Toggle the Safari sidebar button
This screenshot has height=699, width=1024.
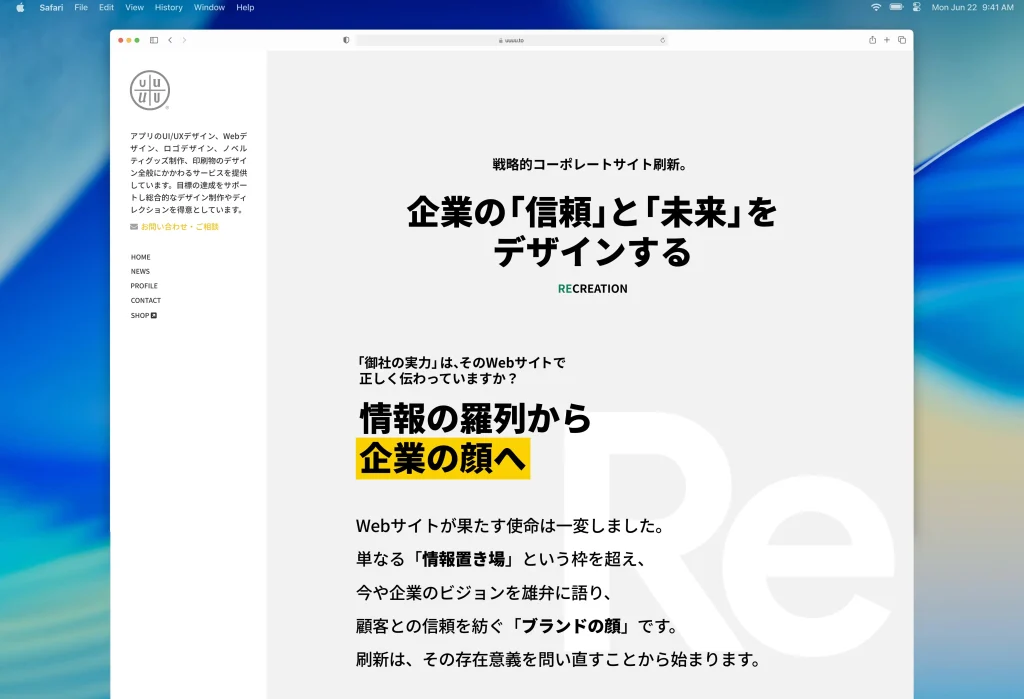click(x=154, y=40)
